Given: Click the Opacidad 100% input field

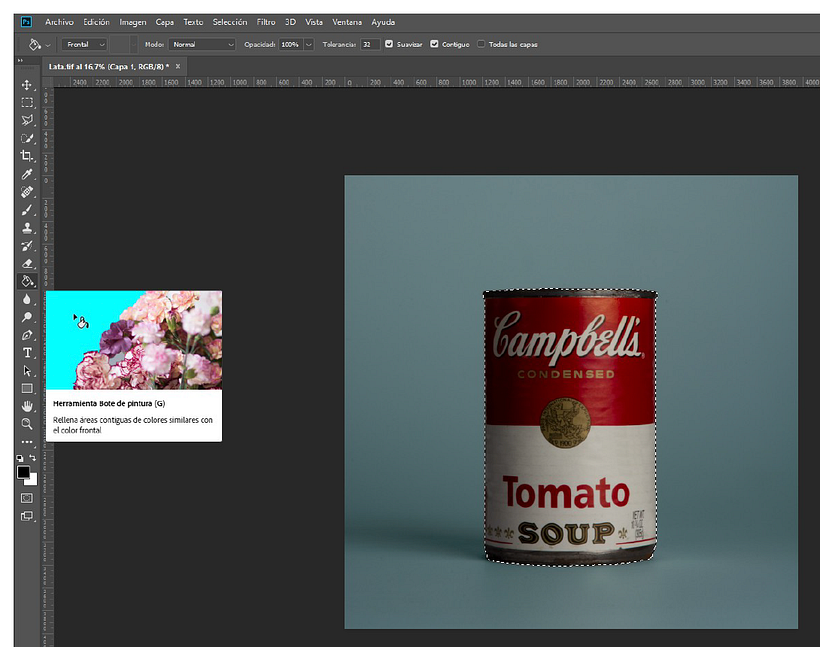Looking at the screenshot, I should coord(290,44).
